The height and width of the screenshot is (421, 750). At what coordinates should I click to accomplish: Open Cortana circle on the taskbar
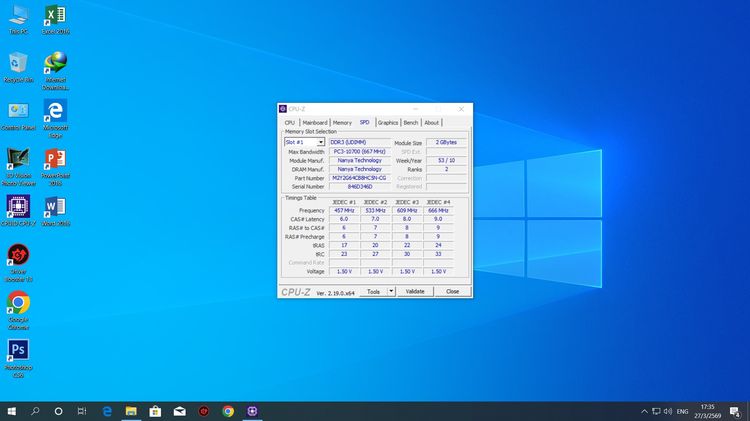58,411
